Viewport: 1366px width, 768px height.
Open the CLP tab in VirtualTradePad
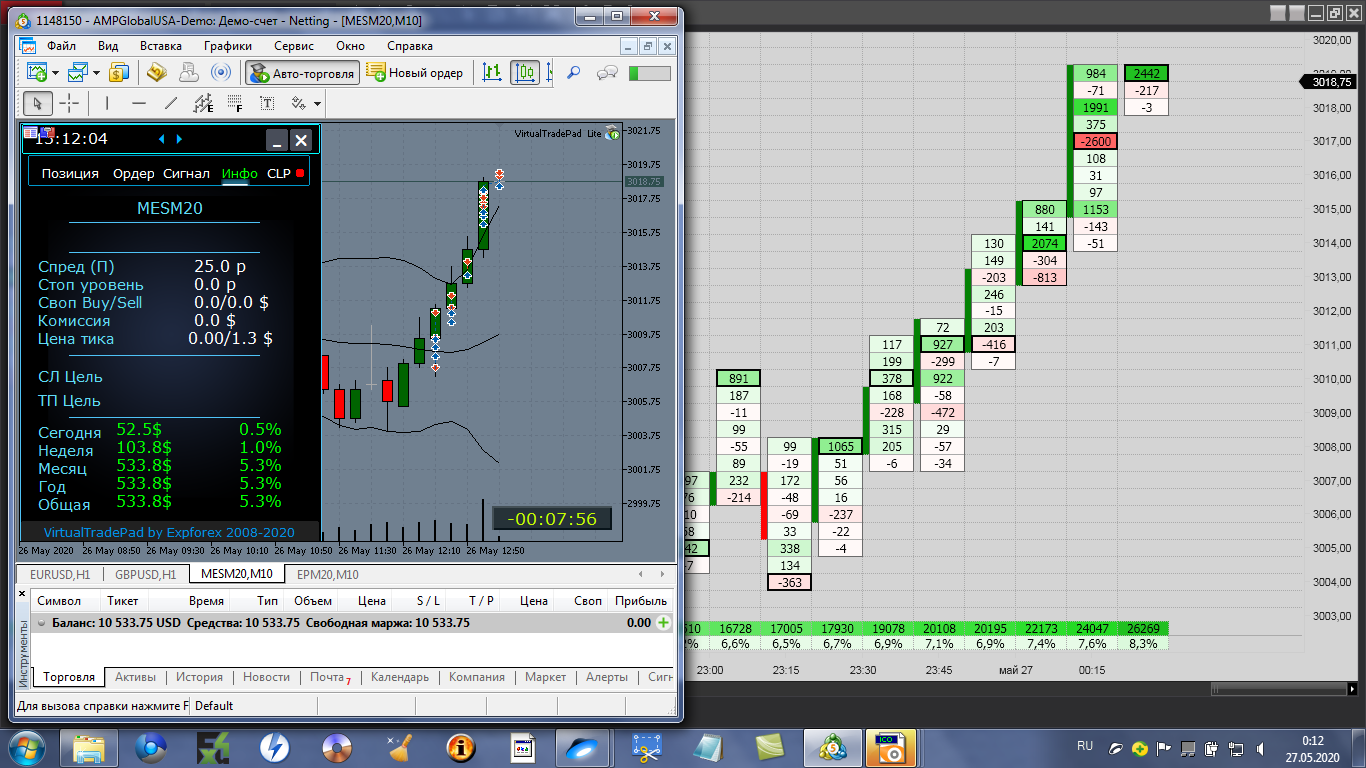[279, 173]
